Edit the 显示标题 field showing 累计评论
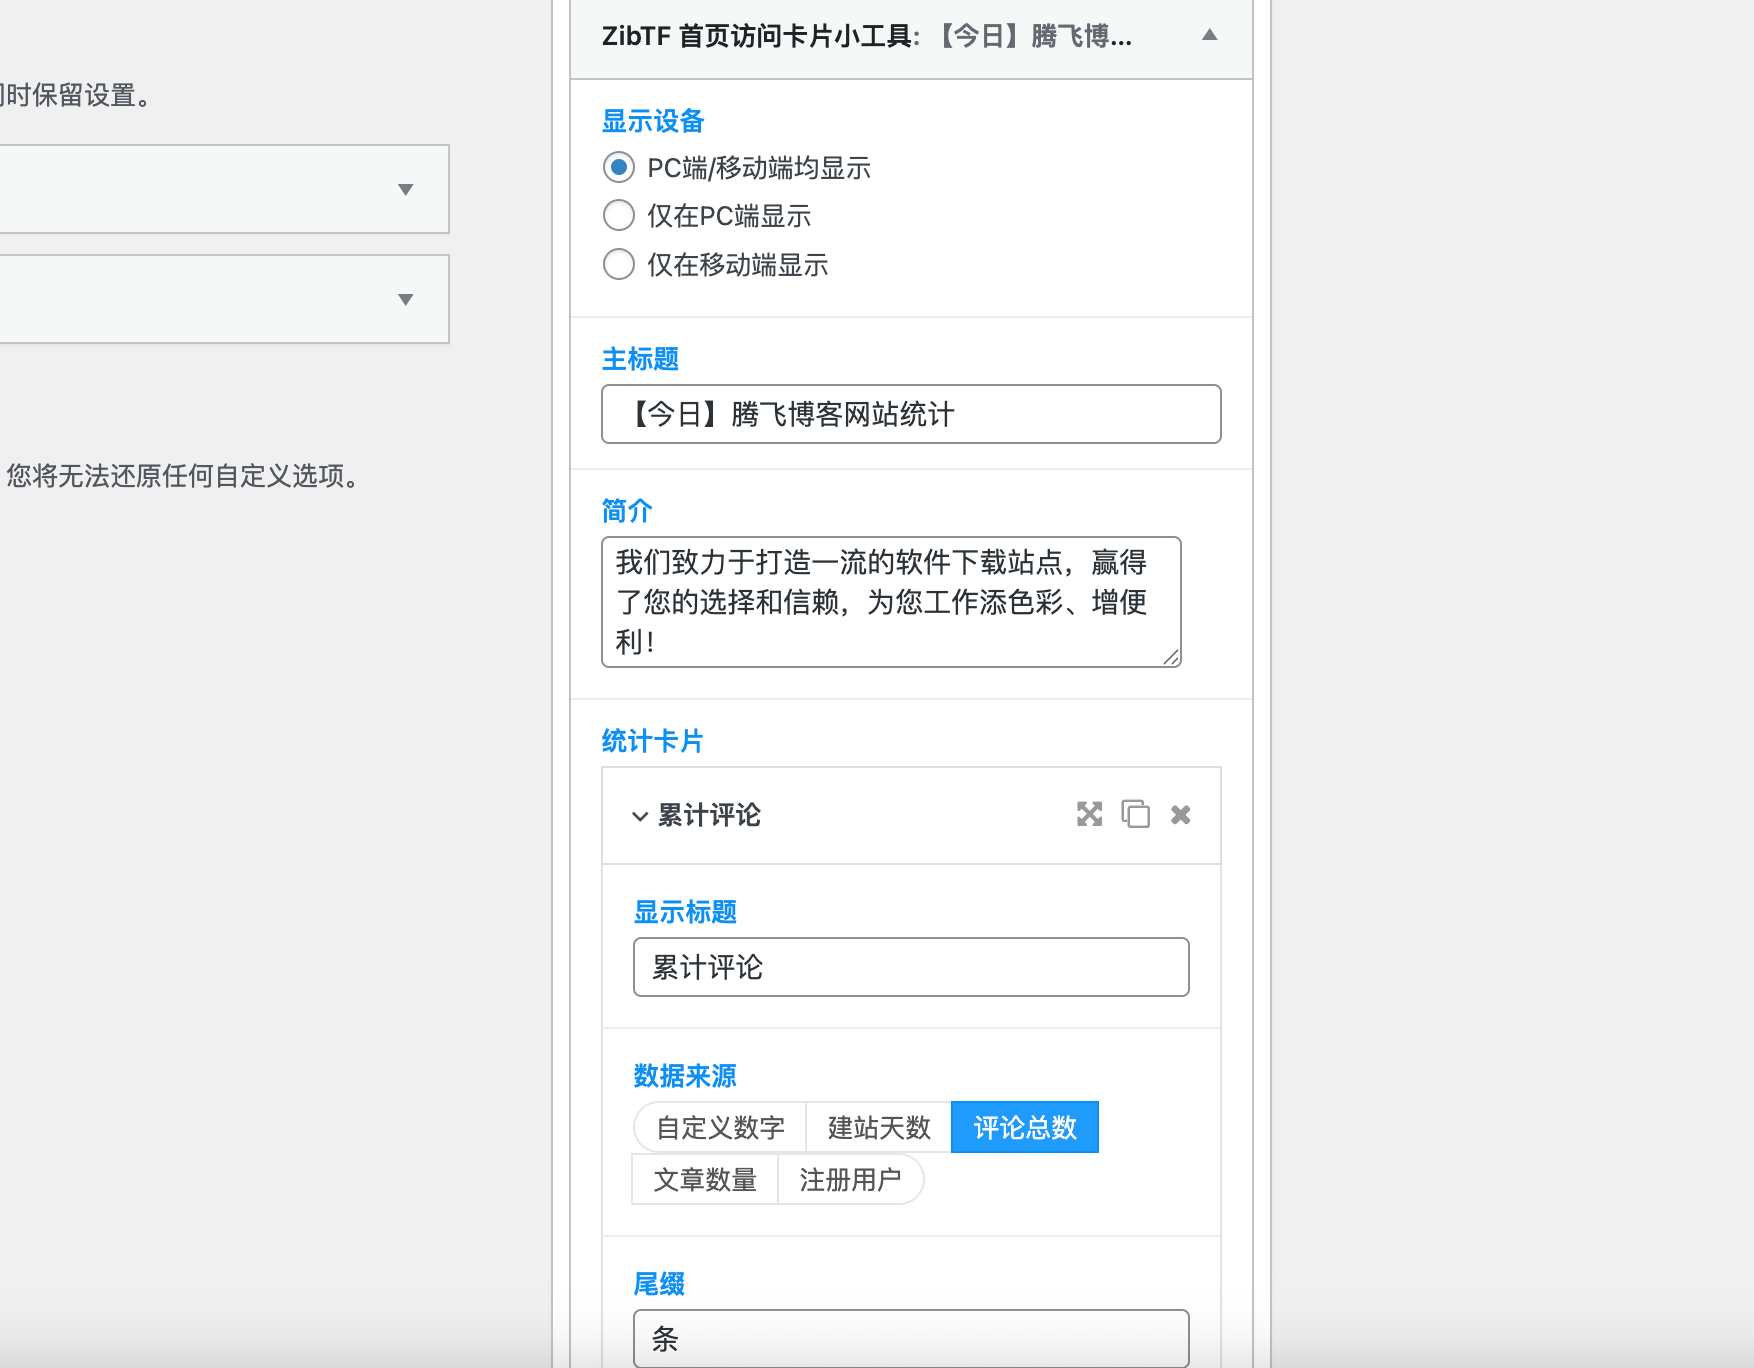Viewport: 1754px width, 1368px height. tap(909, 967)
